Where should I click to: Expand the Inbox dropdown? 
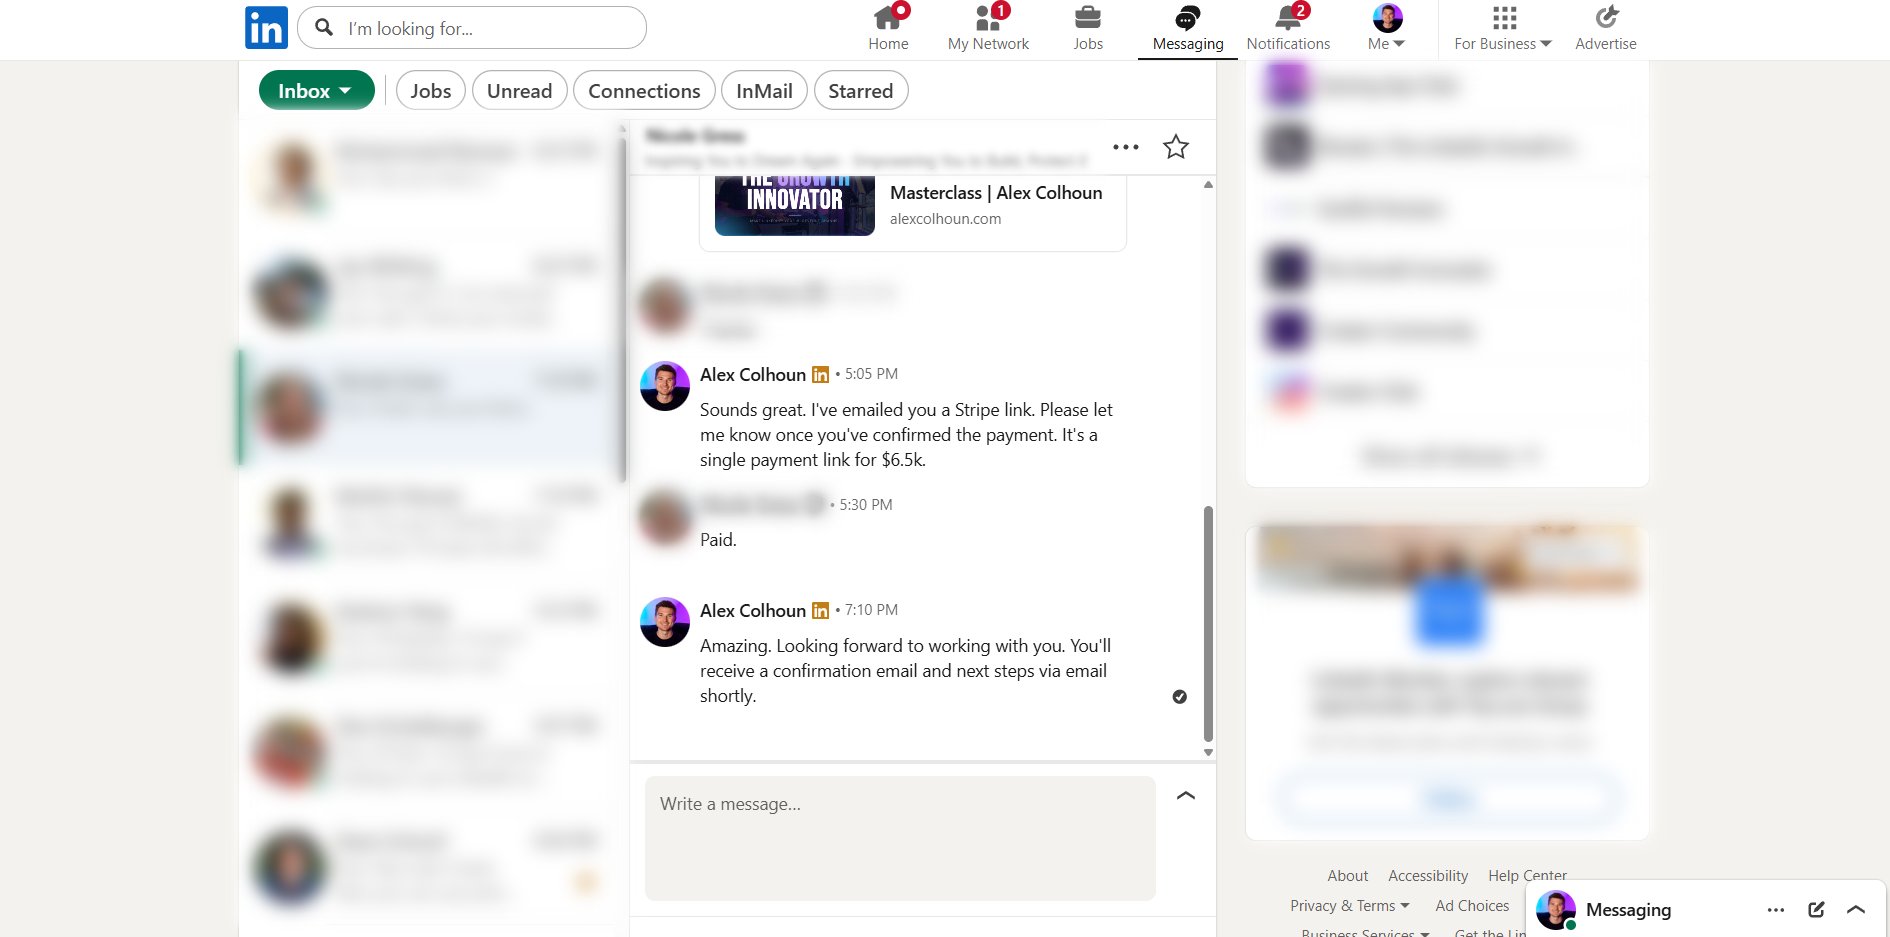(x=316, y=91)
